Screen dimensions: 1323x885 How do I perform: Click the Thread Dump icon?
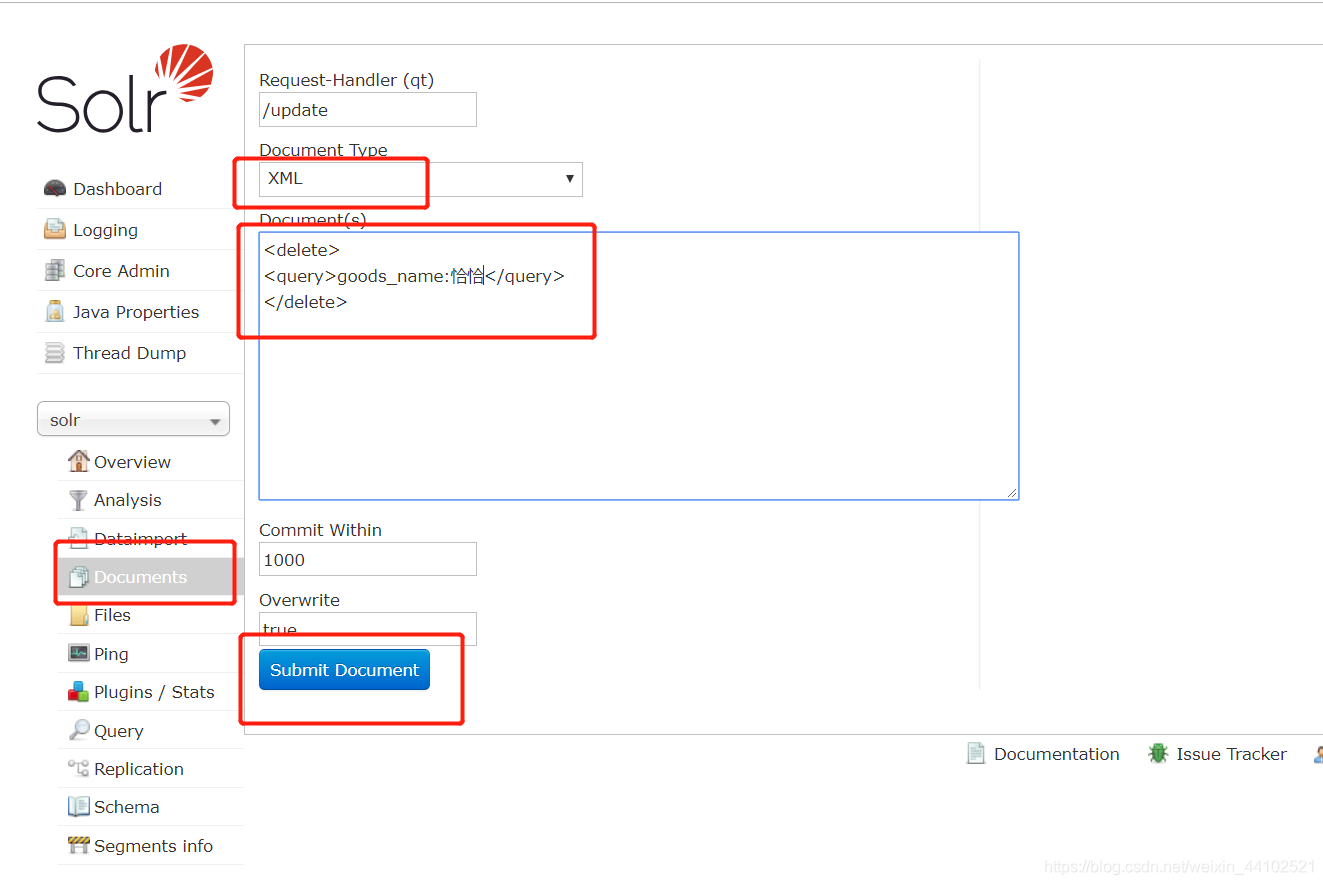point(55,352)
